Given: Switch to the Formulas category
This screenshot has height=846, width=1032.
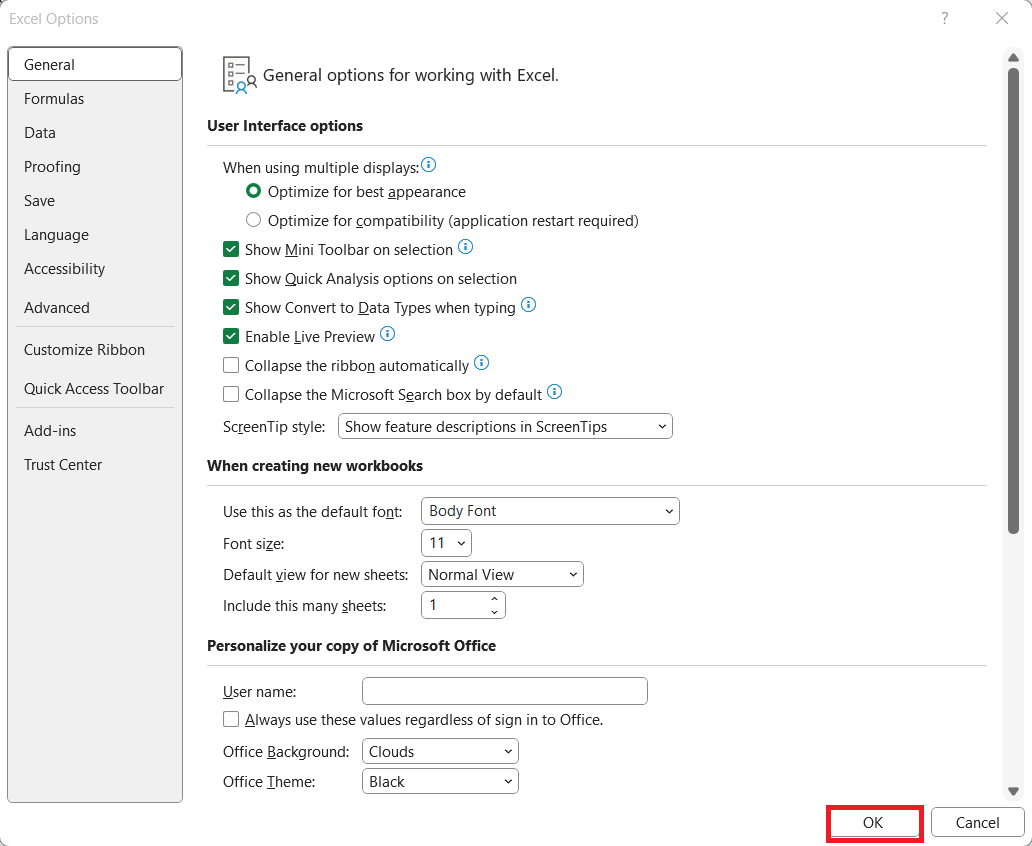Looking at the screenshot, I should point(95,99).
